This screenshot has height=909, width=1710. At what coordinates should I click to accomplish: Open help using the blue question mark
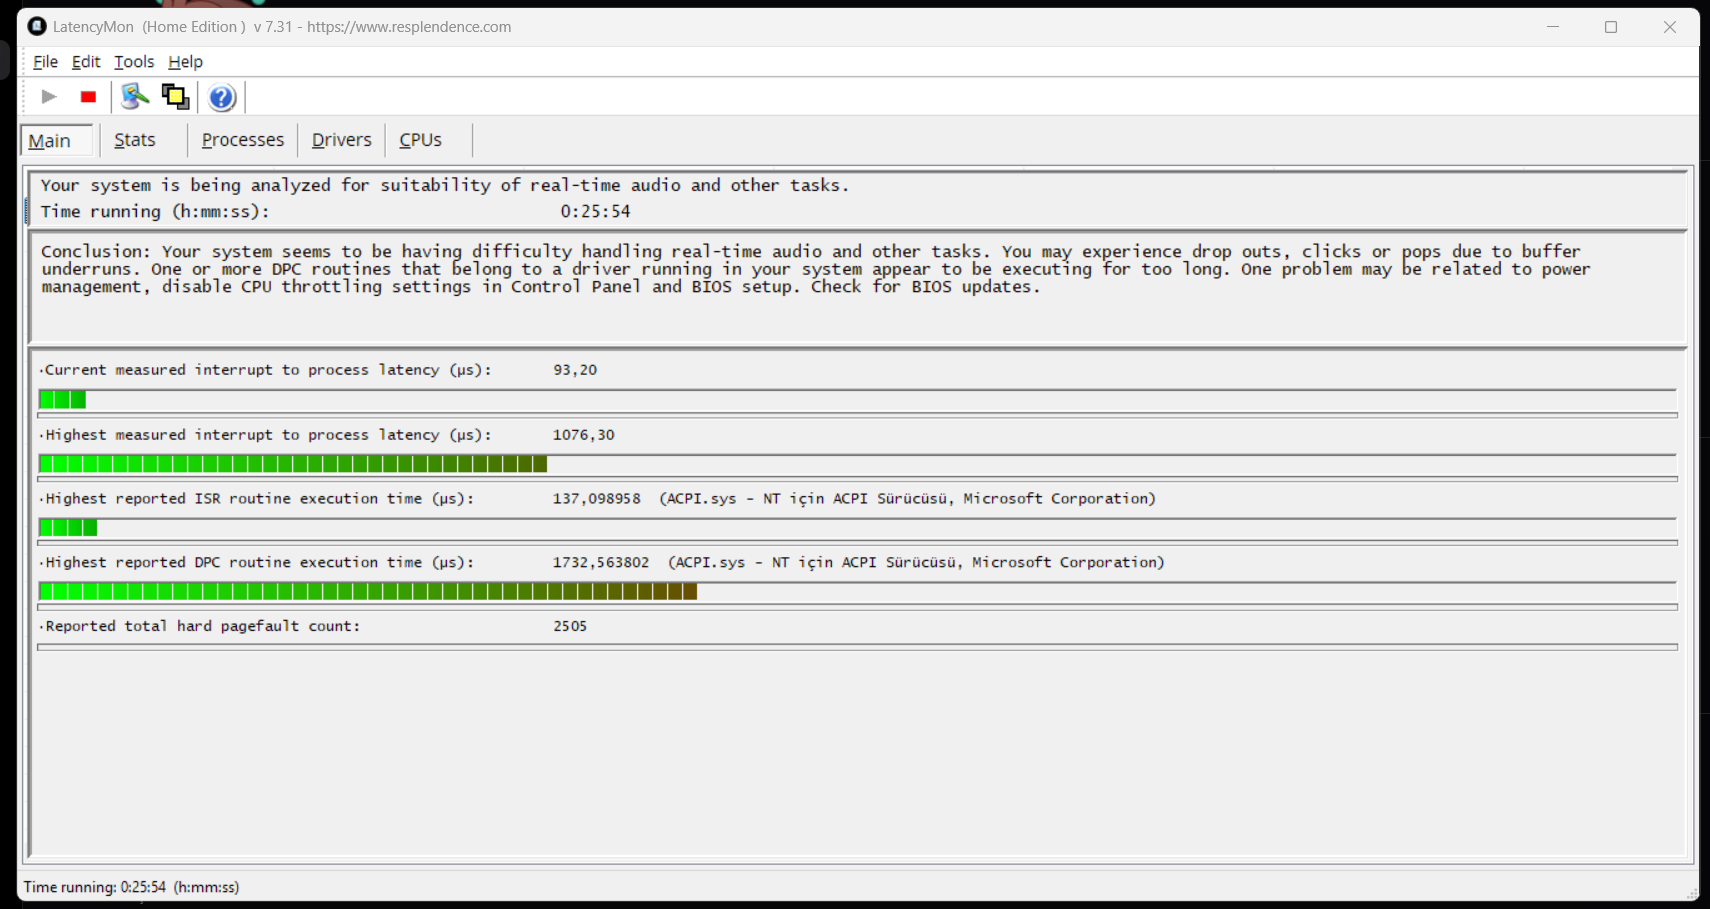click(222, 97)
